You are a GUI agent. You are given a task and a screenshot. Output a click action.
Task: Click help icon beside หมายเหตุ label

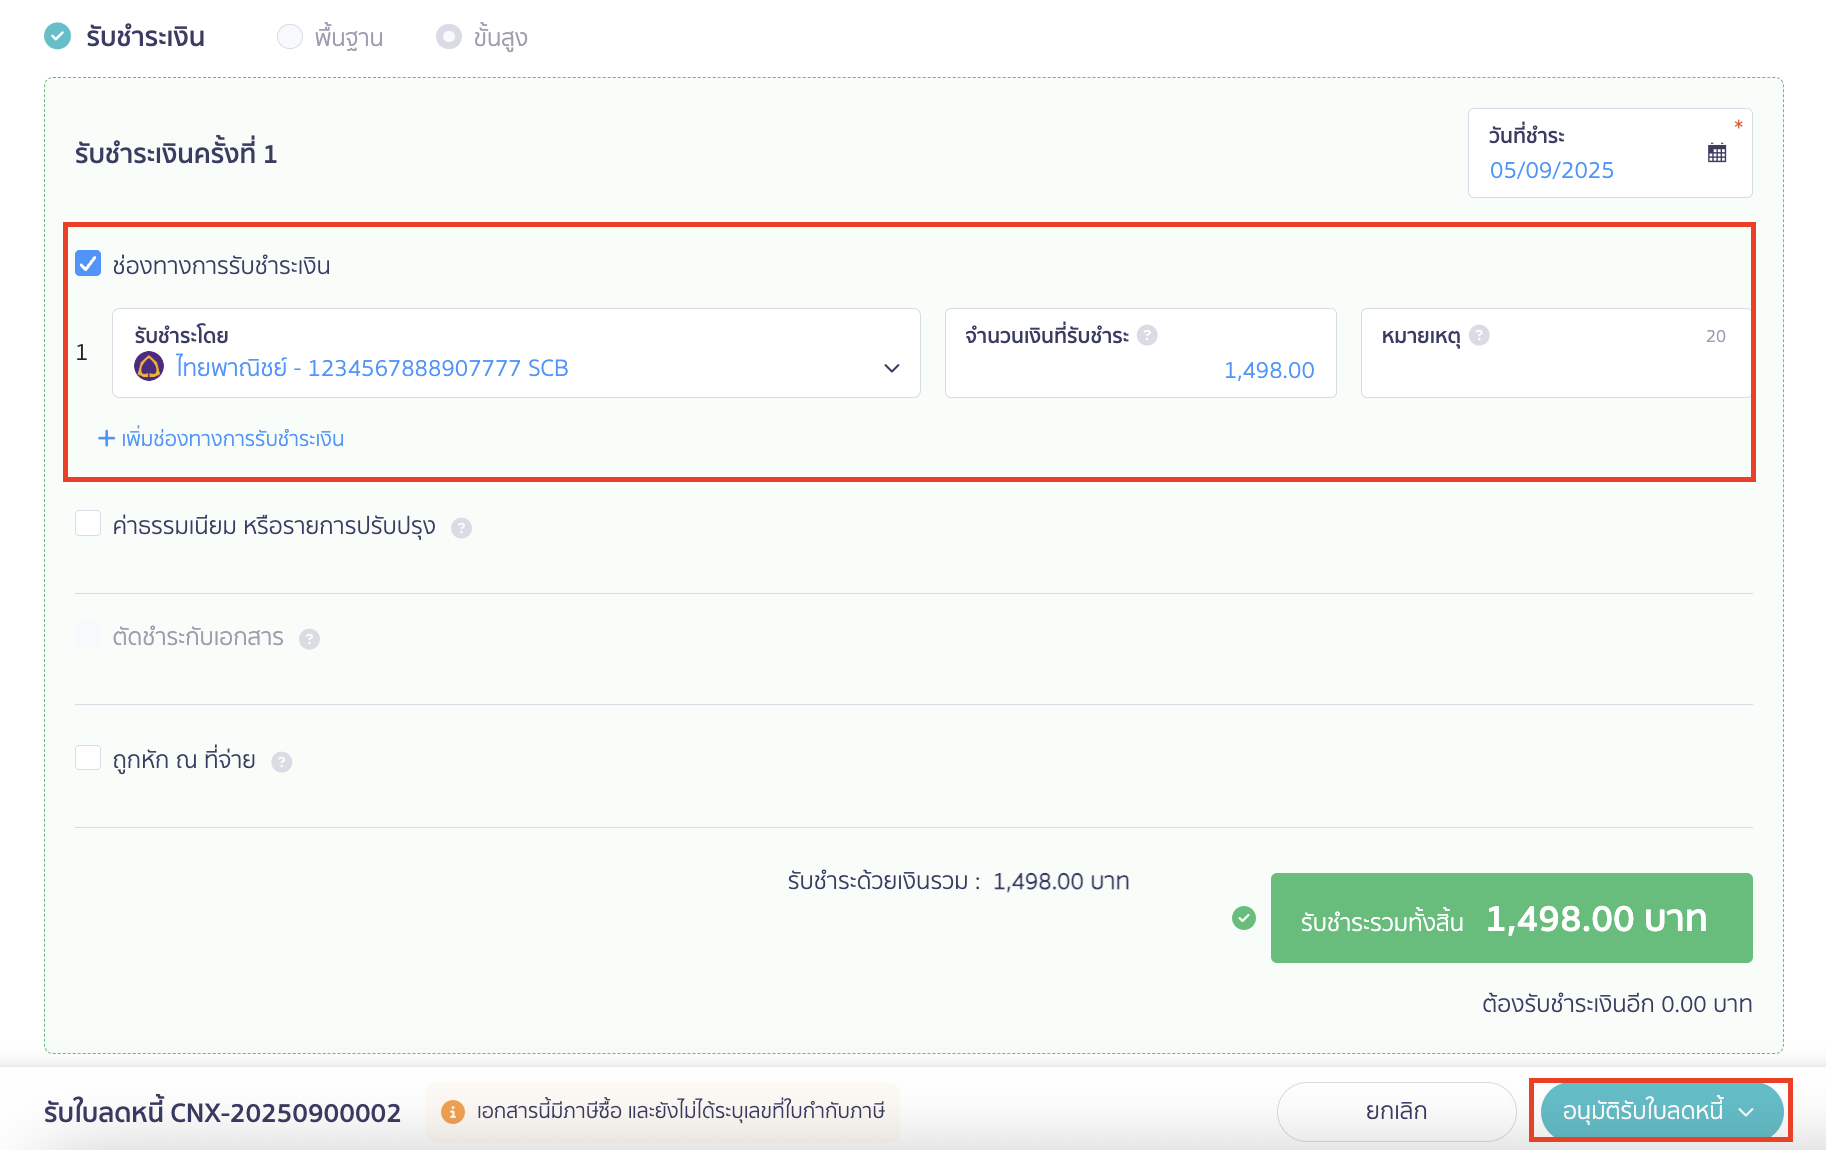tap(1479, 336)
